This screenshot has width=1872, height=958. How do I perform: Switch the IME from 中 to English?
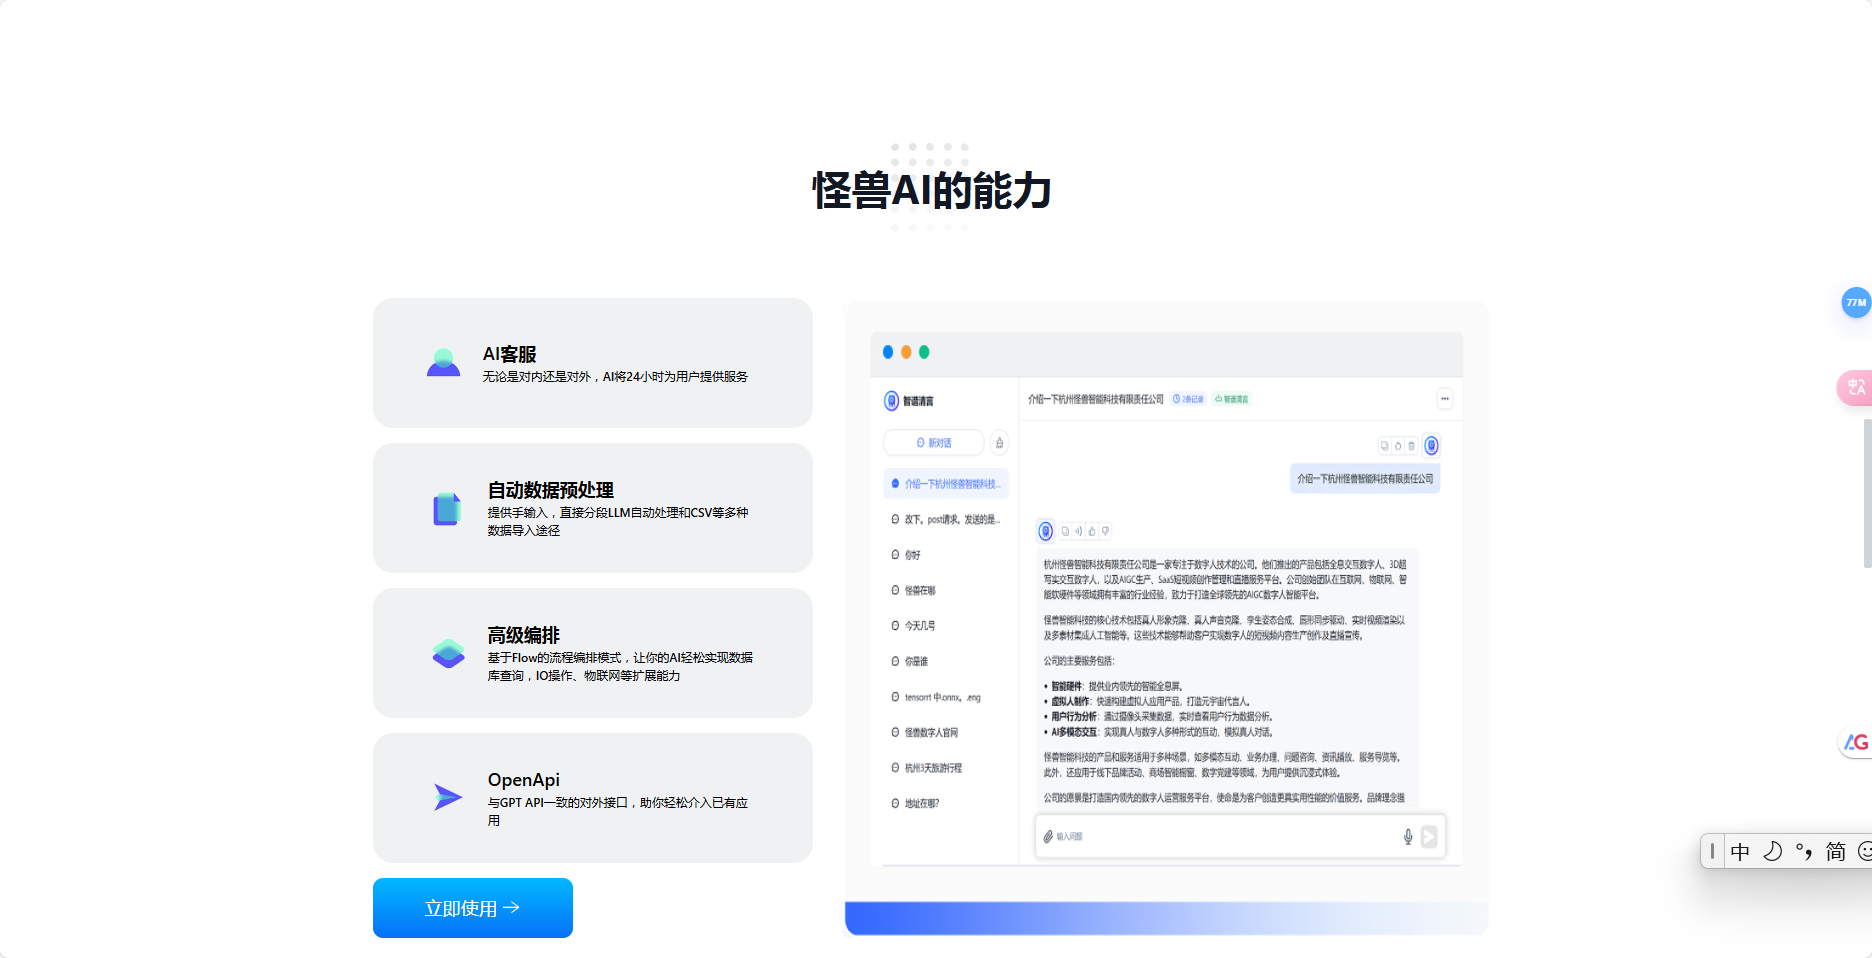pyautogui.click(x=1740, y=851)
